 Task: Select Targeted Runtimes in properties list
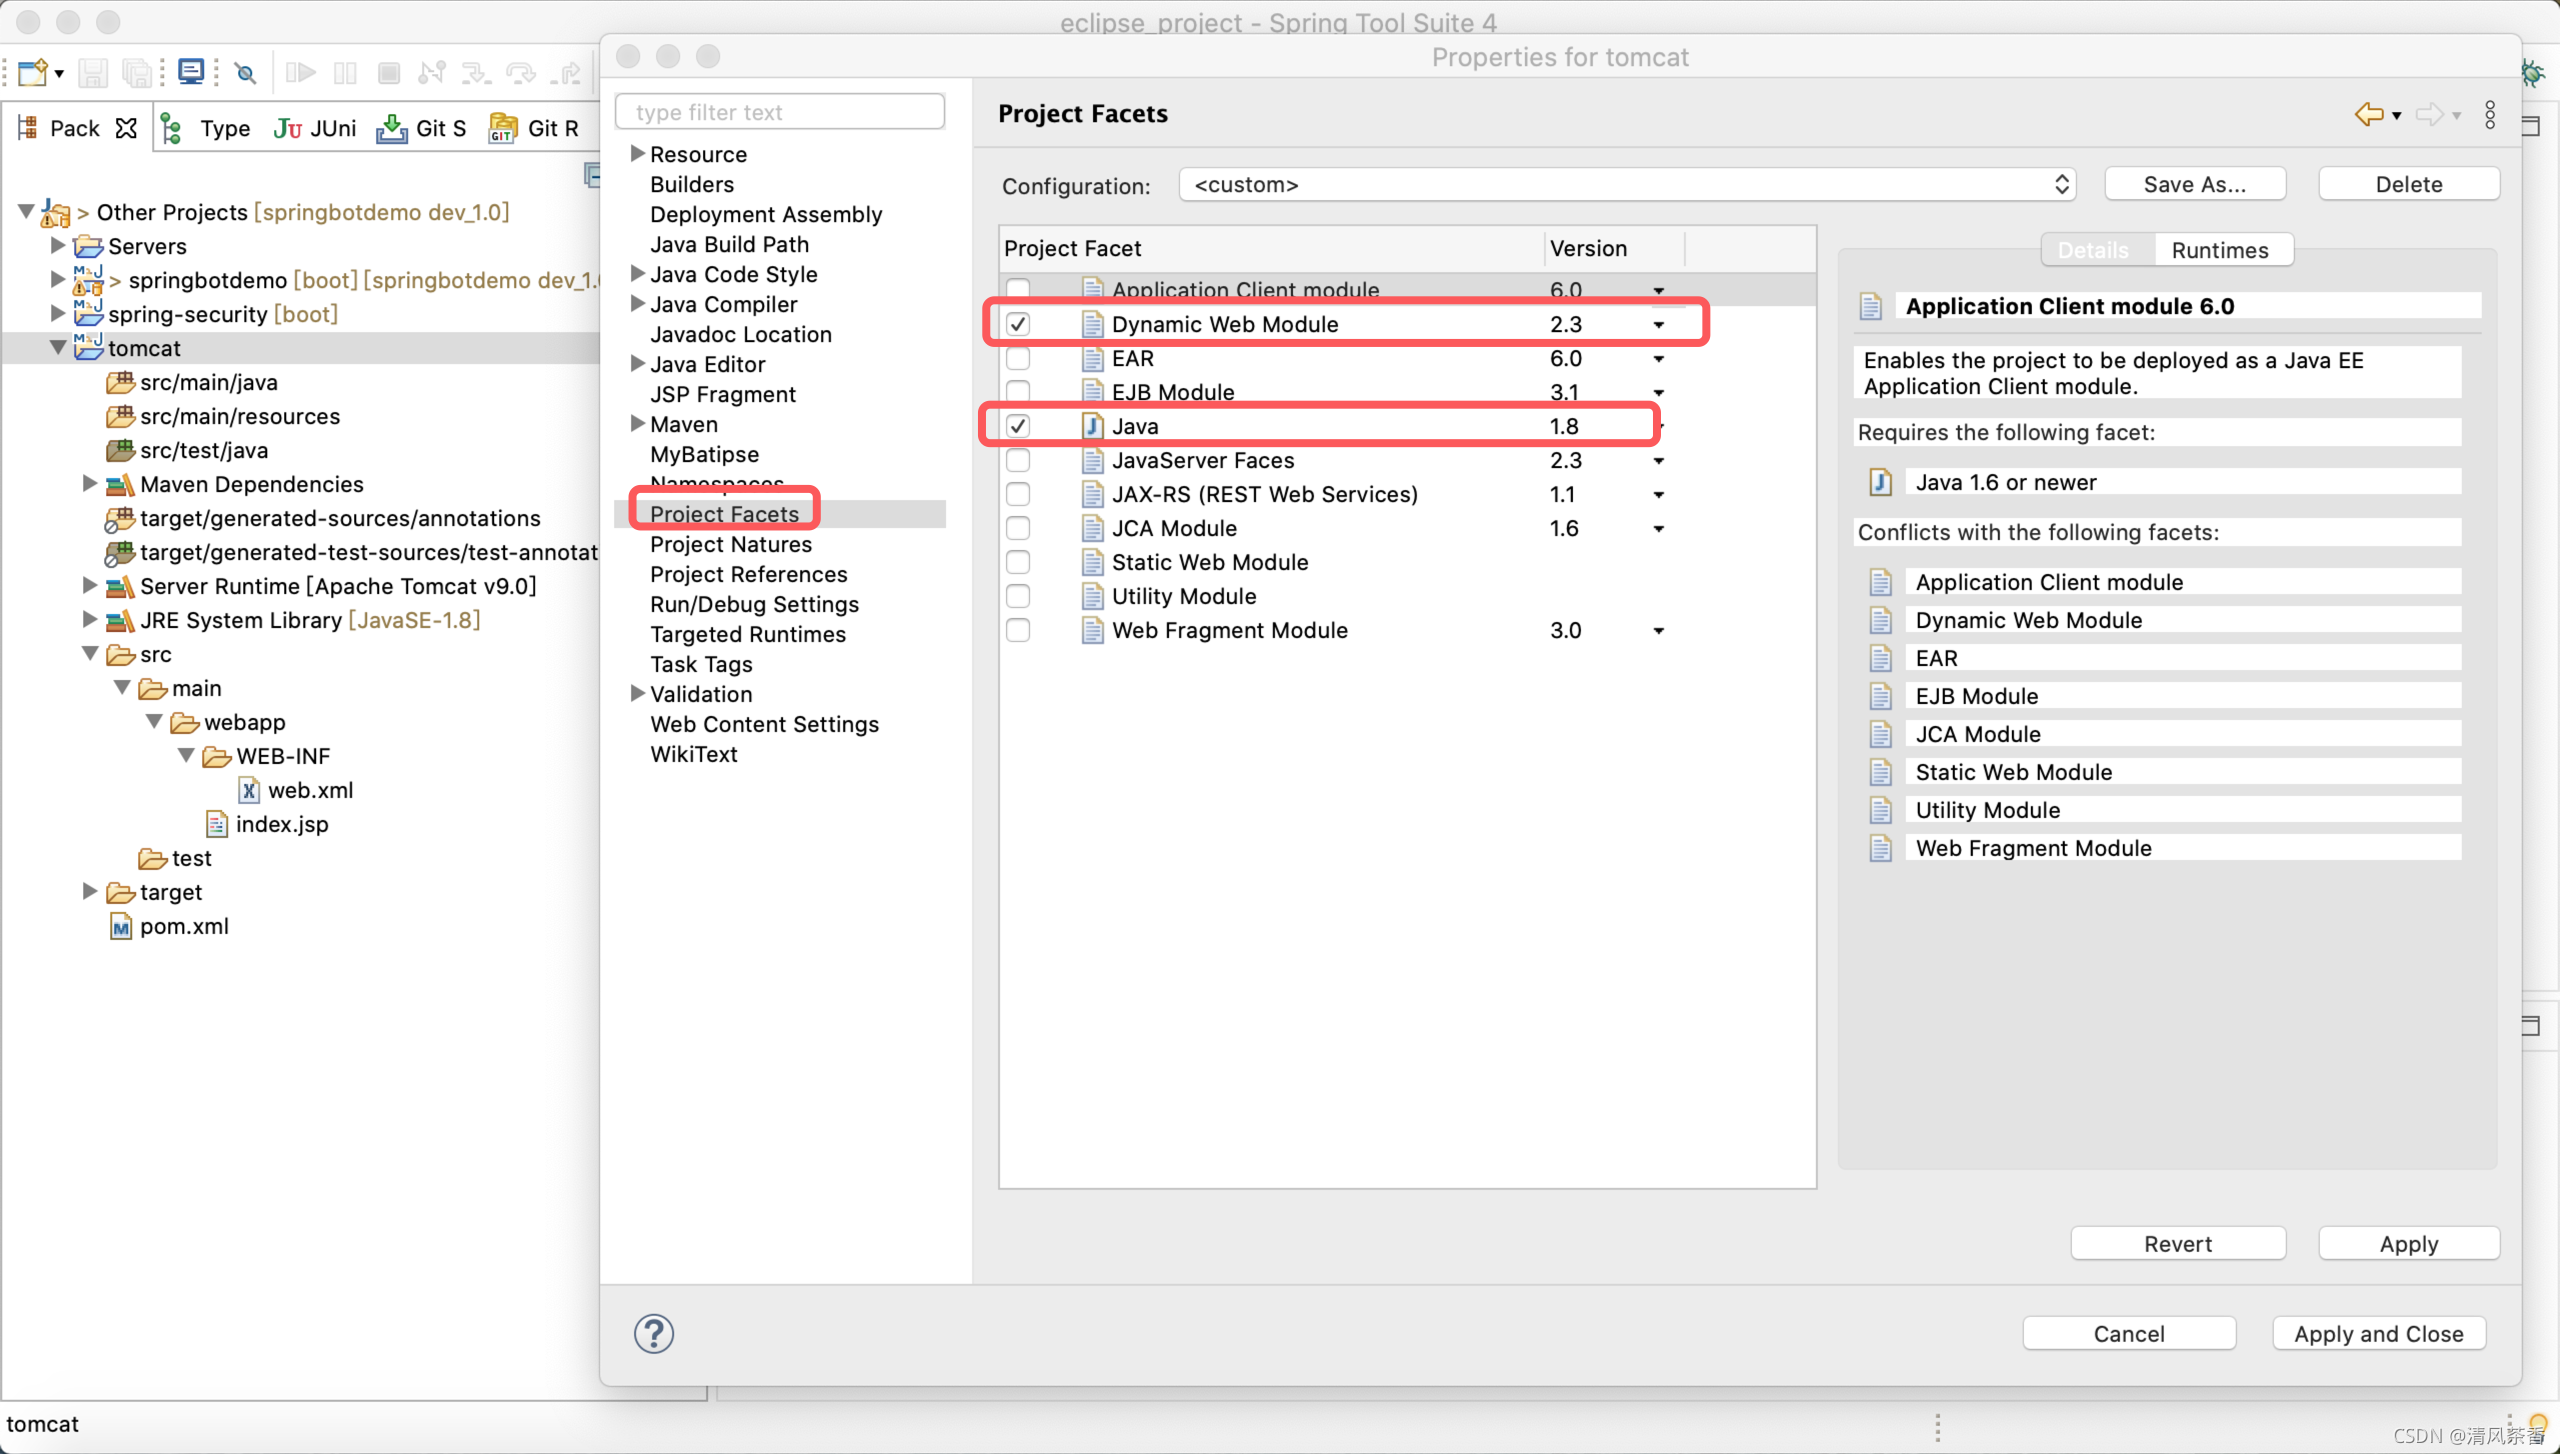[x=748, y=634]
